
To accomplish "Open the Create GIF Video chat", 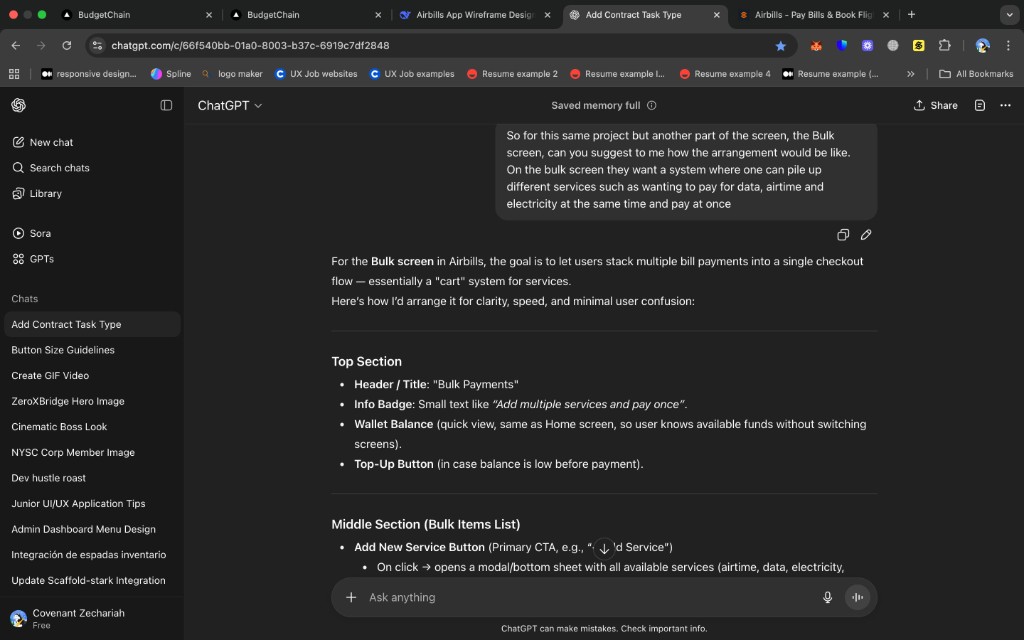I will 92,376.
